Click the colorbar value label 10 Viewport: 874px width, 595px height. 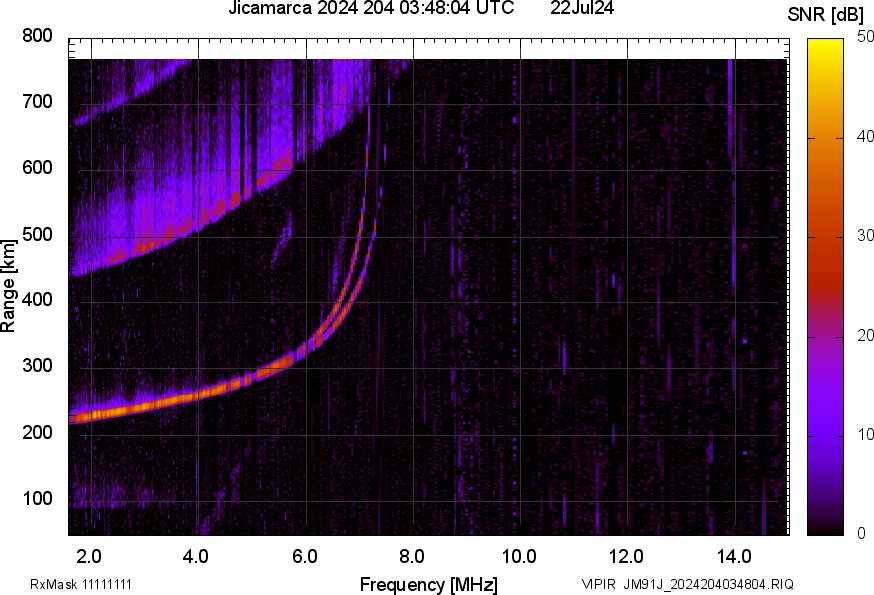865,434
